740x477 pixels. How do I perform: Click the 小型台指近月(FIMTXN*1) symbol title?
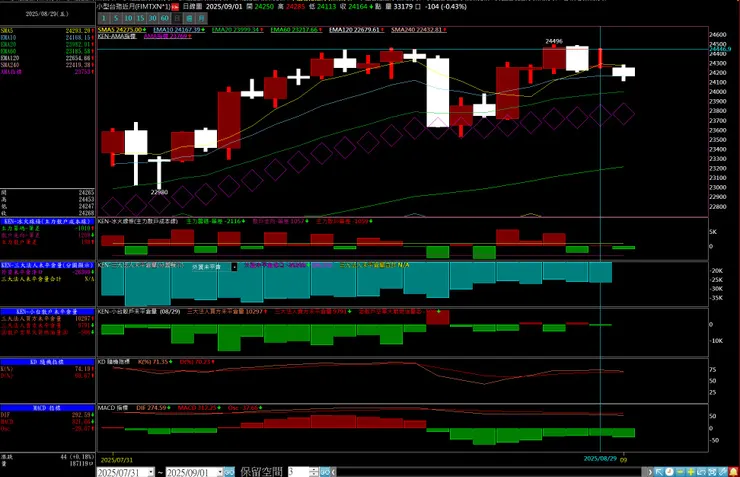point(134,7)
